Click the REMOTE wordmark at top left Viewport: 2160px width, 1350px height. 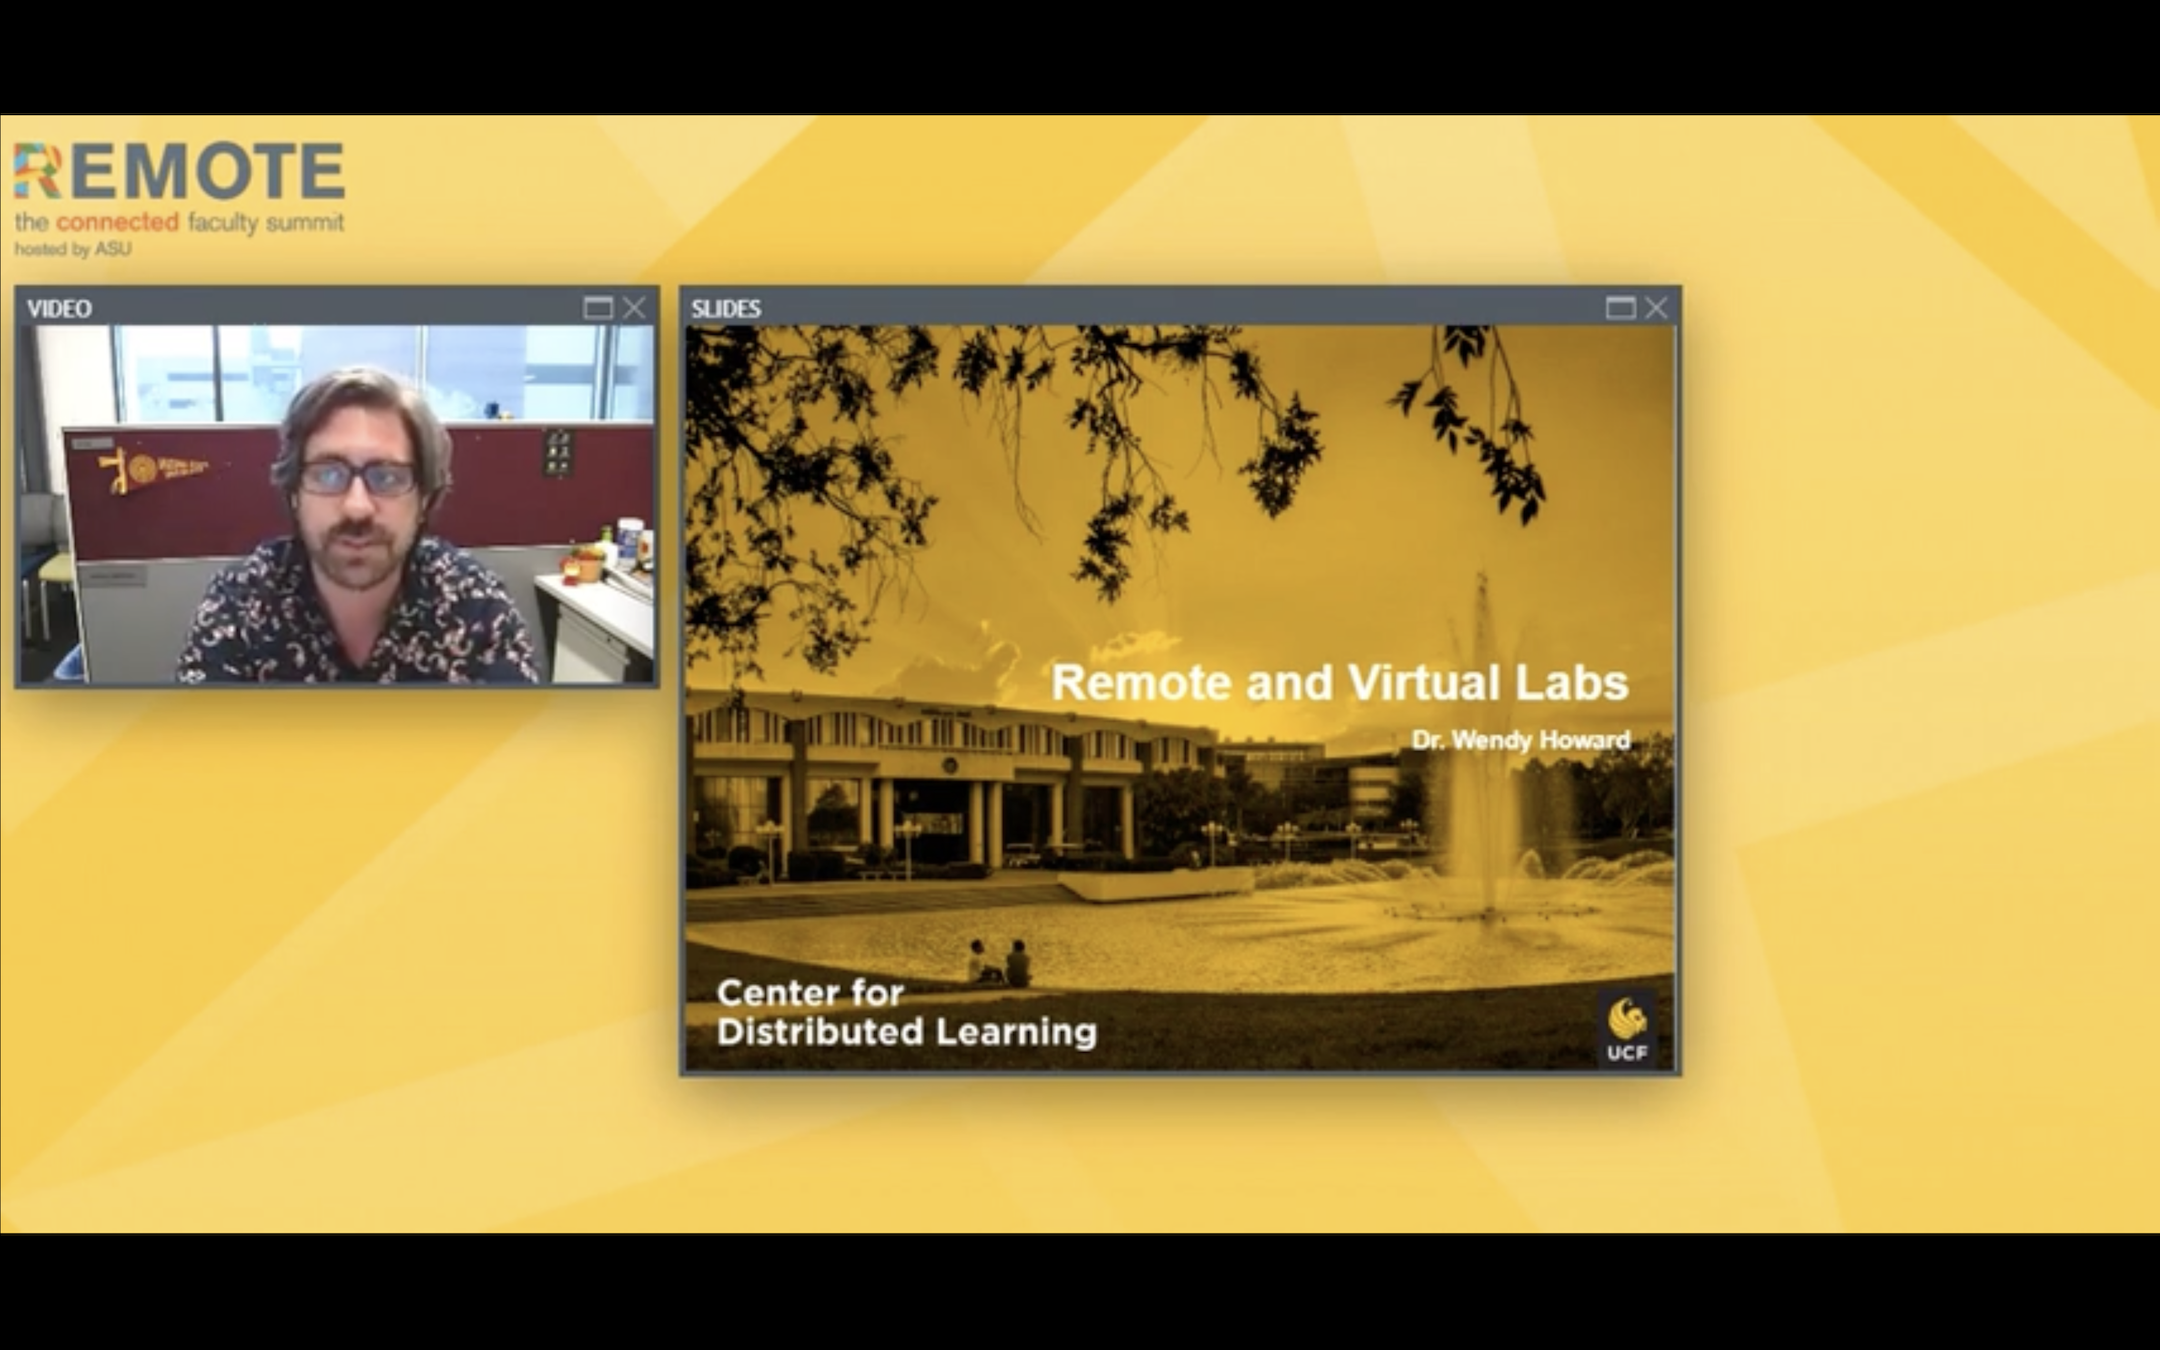tap(180, 168)
